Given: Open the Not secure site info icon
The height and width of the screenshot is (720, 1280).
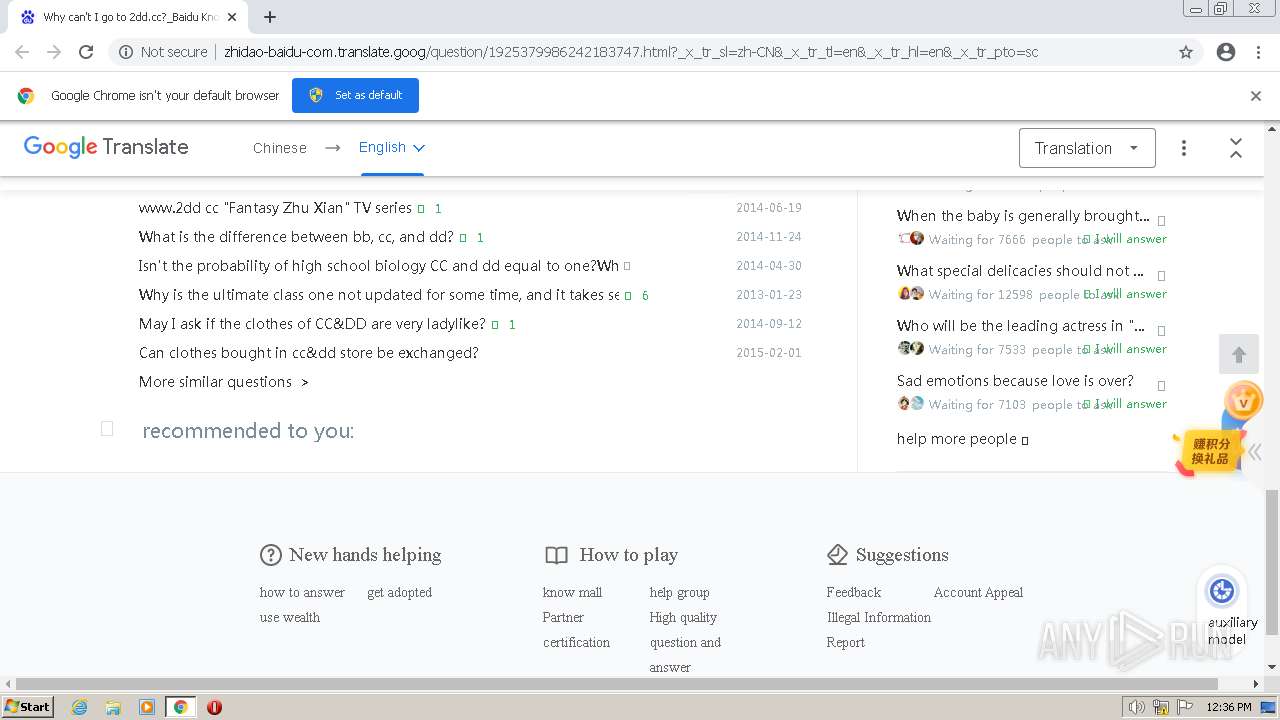Looking at the screenshot, I should [x=126, y=52].
